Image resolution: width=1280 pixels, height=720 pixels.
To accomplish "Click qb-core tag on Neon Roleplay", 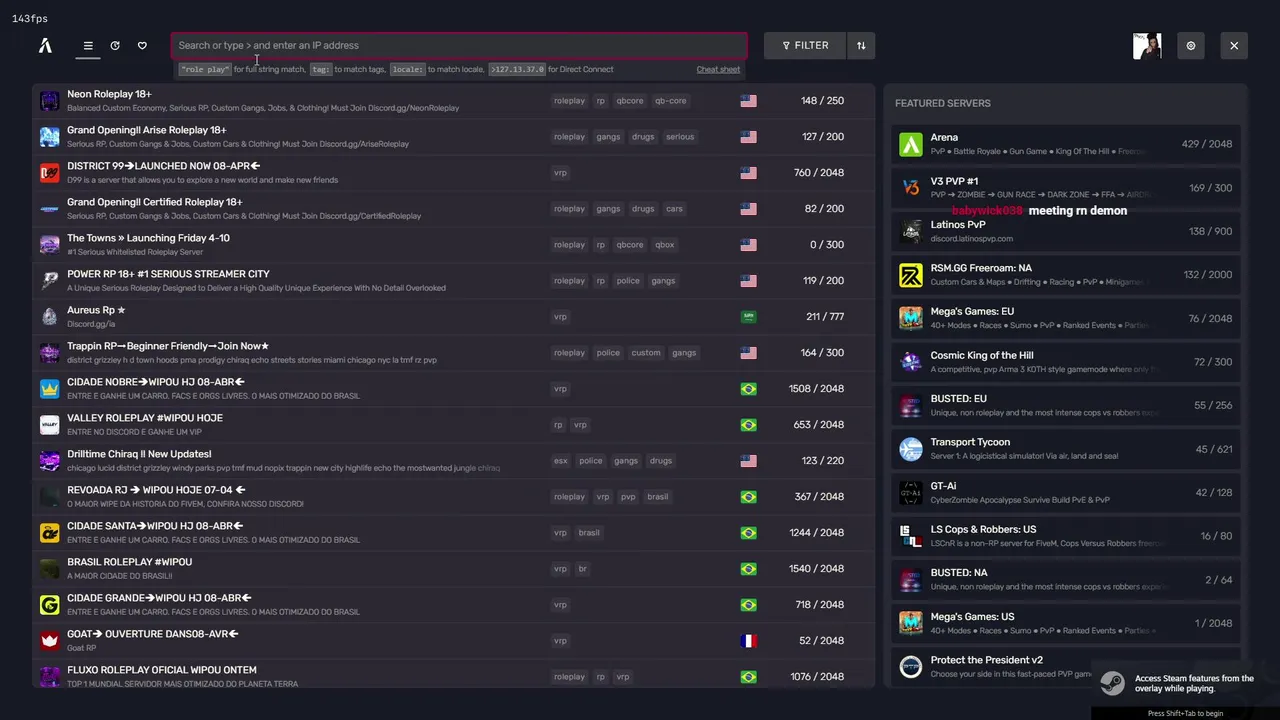I will [x=670, y=101].
